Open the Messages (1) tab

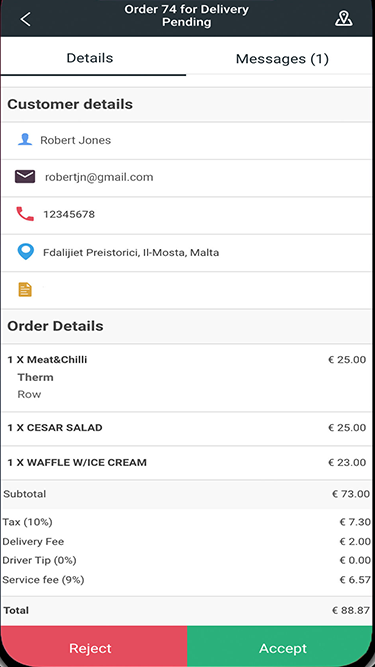pyautogui.click(x=282, y=59)
